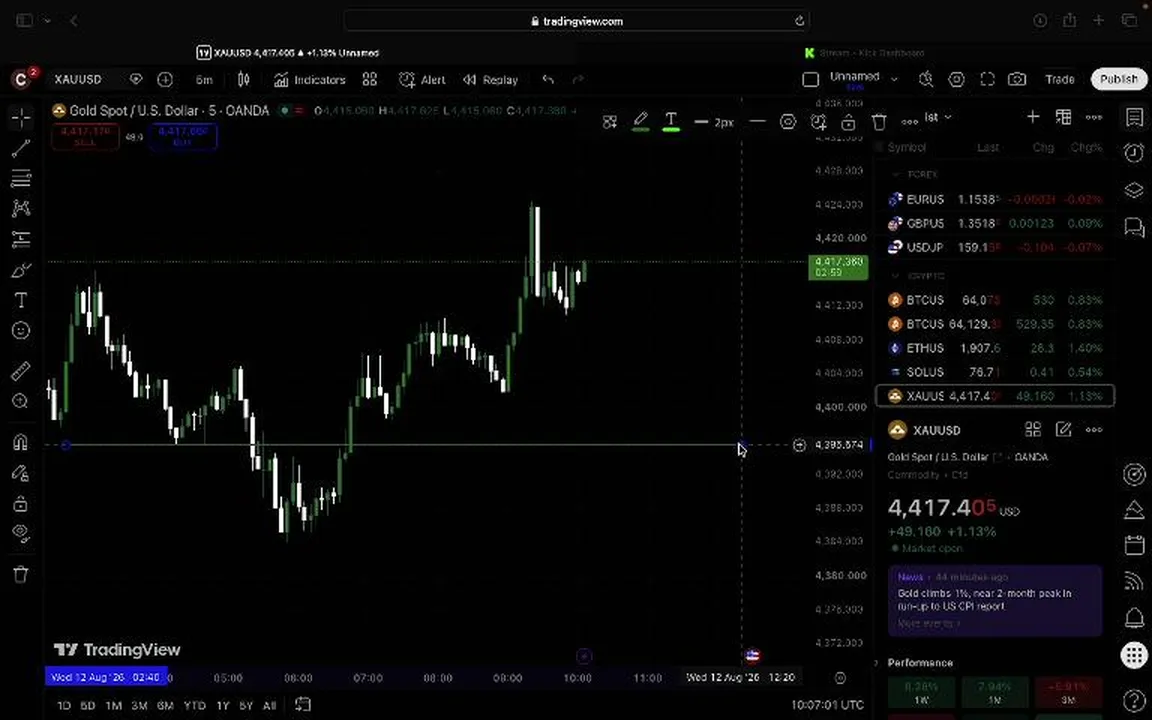The height and width of the screenshot is (720, 1152).
Task: Change the line style in drawing toolbar
Action: point(757,122)
